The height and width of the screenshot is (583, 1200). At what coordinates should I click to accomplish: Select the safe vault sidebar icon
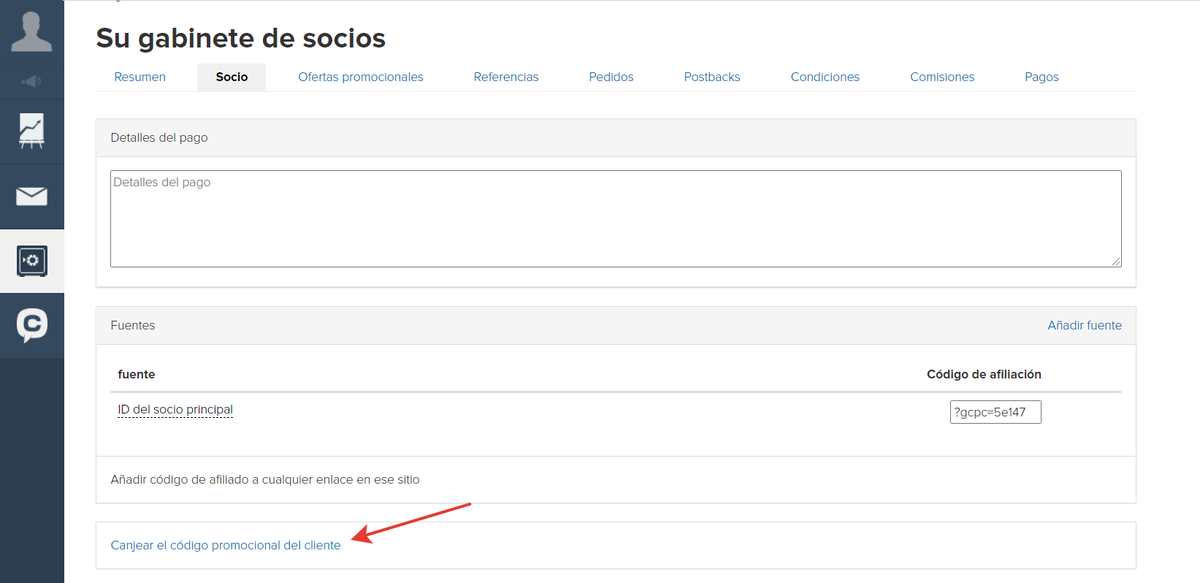[32, 262]
